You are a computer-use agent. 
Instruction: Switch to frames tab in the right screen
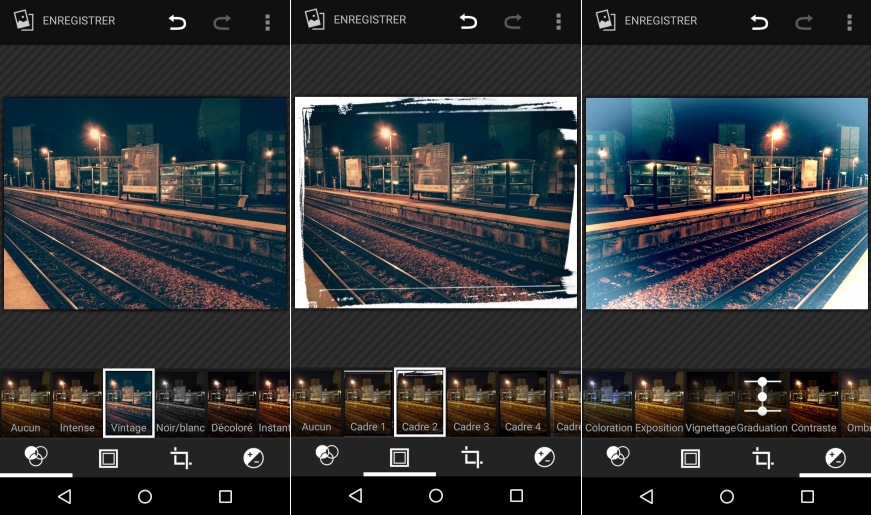(690, 458)
